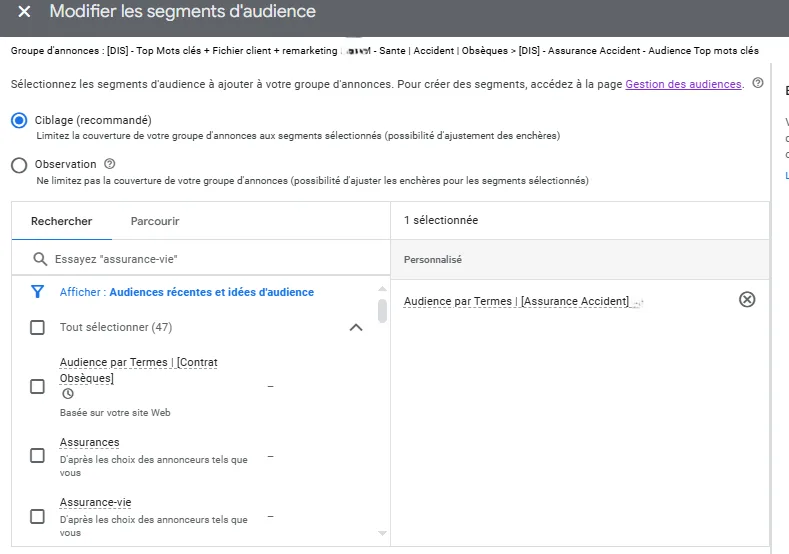The image size is (789, 554).
Task: Check the Assurances checkbox
Action: click(x=37, y=455)
